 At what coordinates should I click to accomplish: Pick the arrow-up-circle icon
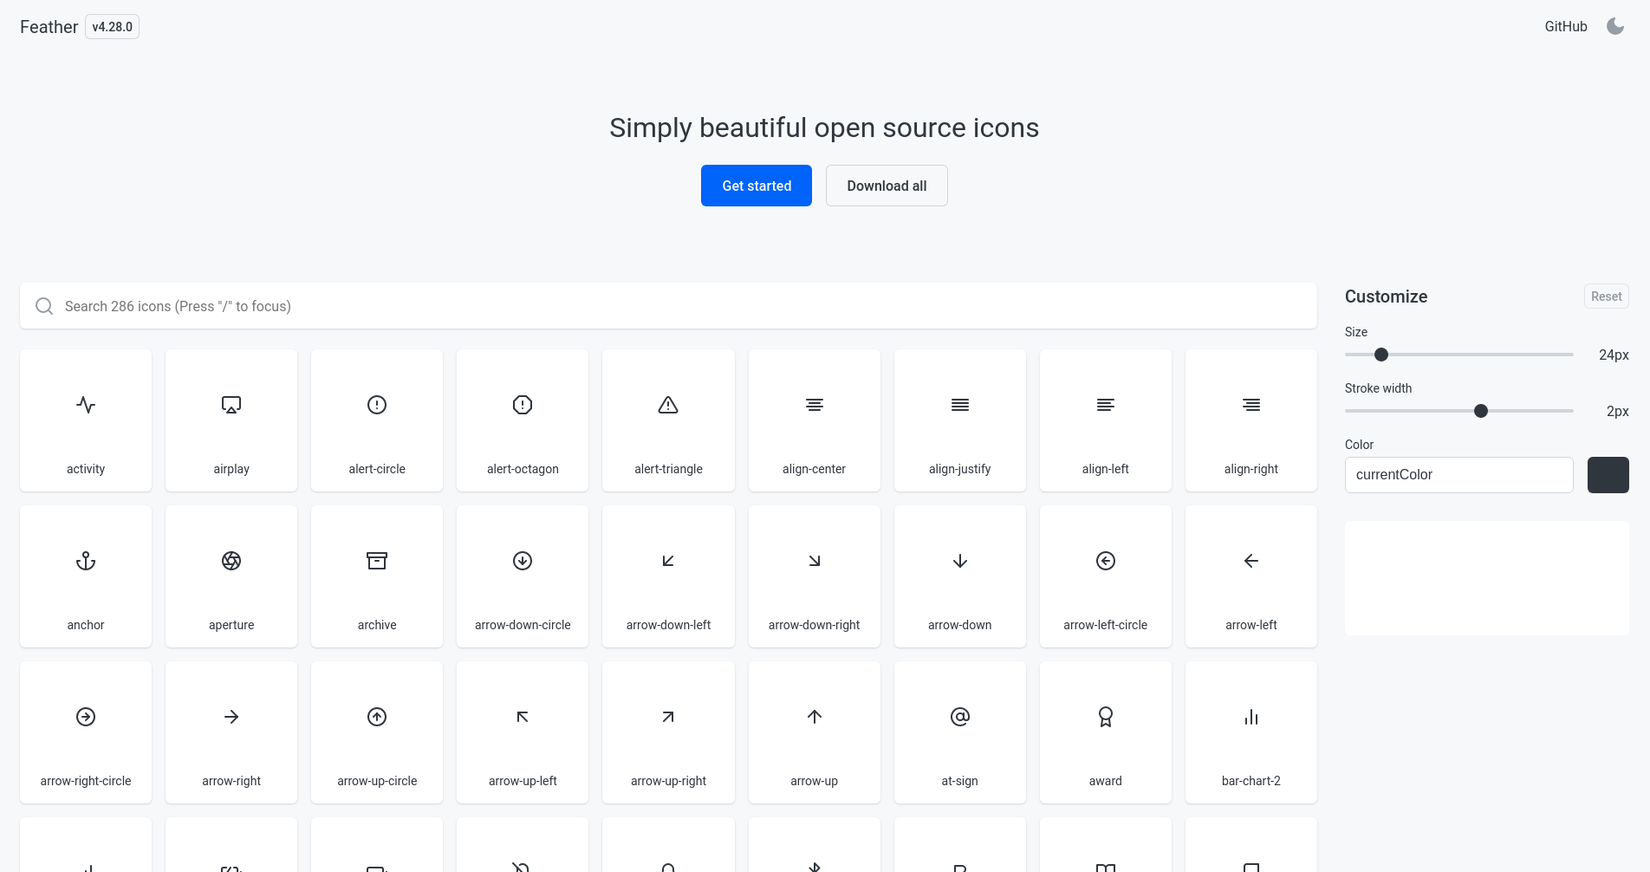tap(377, 732)
